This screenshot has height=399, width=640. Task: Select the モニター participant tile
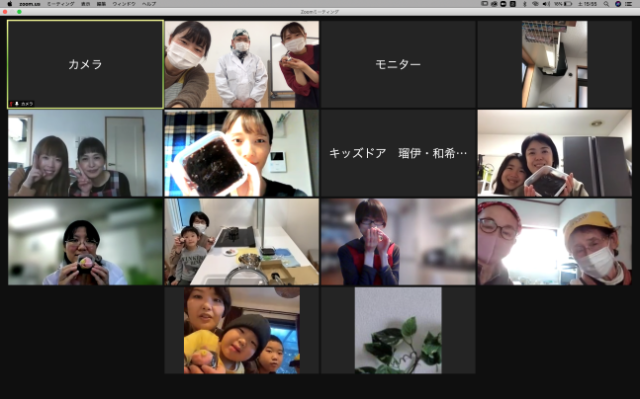coord(398,64)
